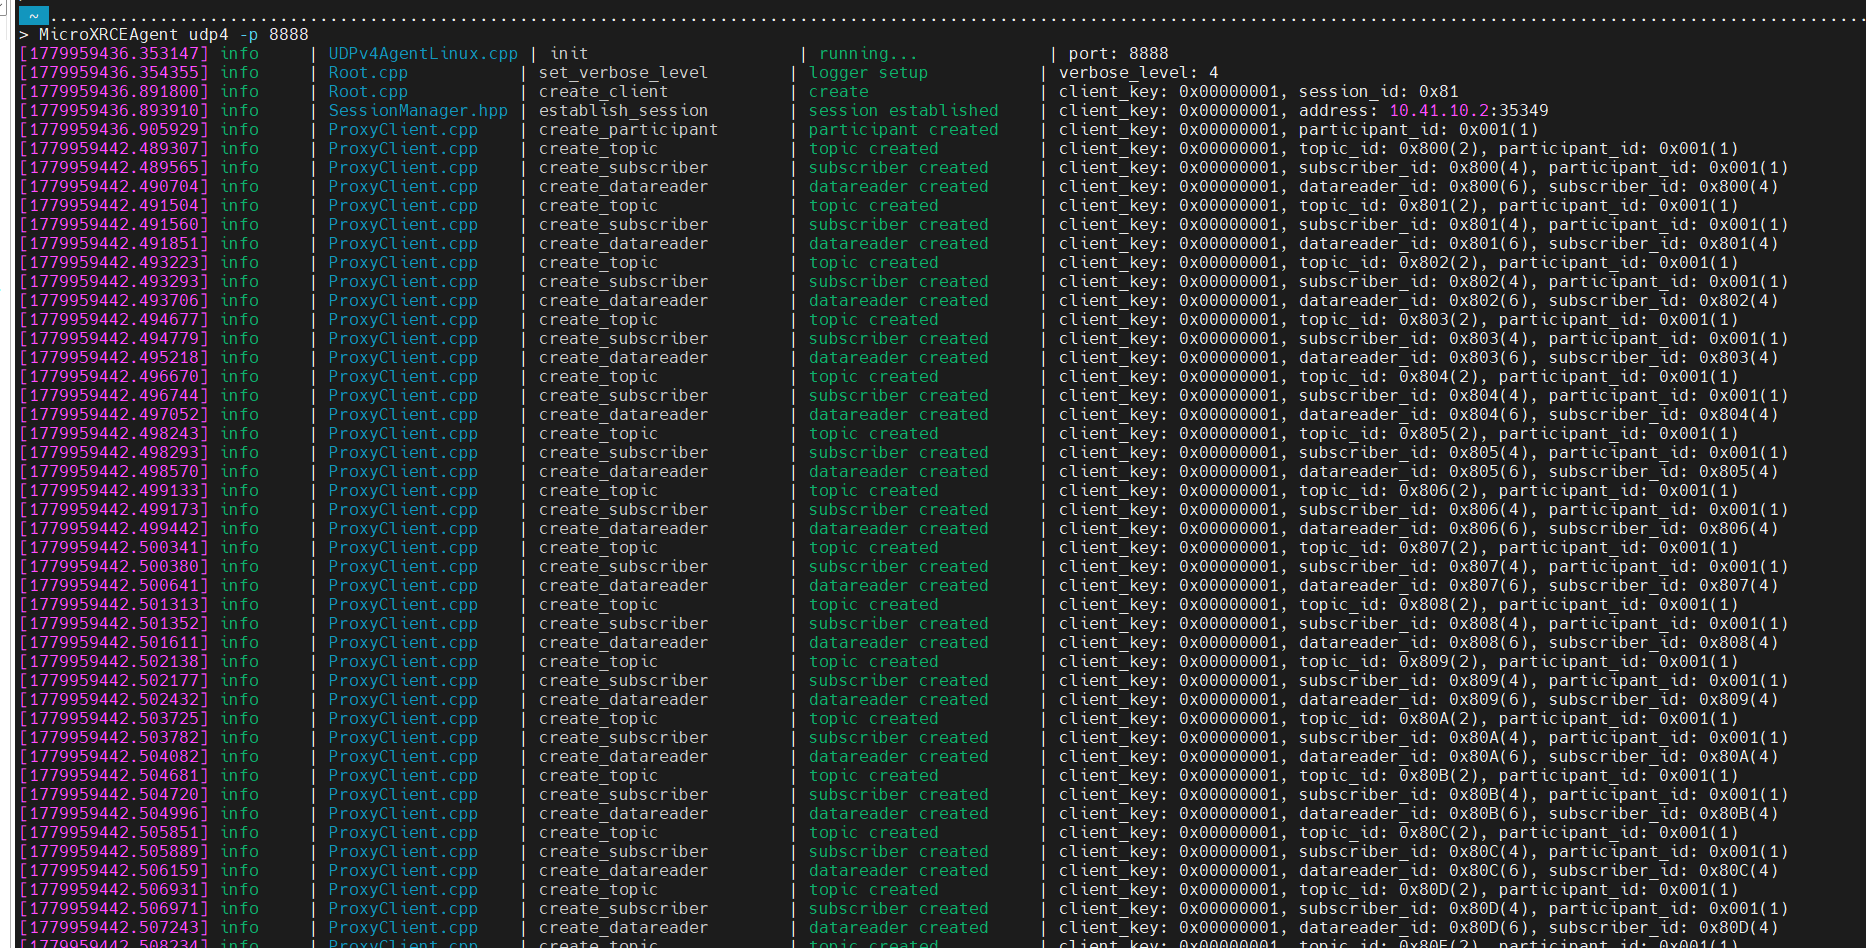Select the value "datareader_id: 0x80B(6)"
This screenshot has width=1866, height=948.
coord(1413,813)
